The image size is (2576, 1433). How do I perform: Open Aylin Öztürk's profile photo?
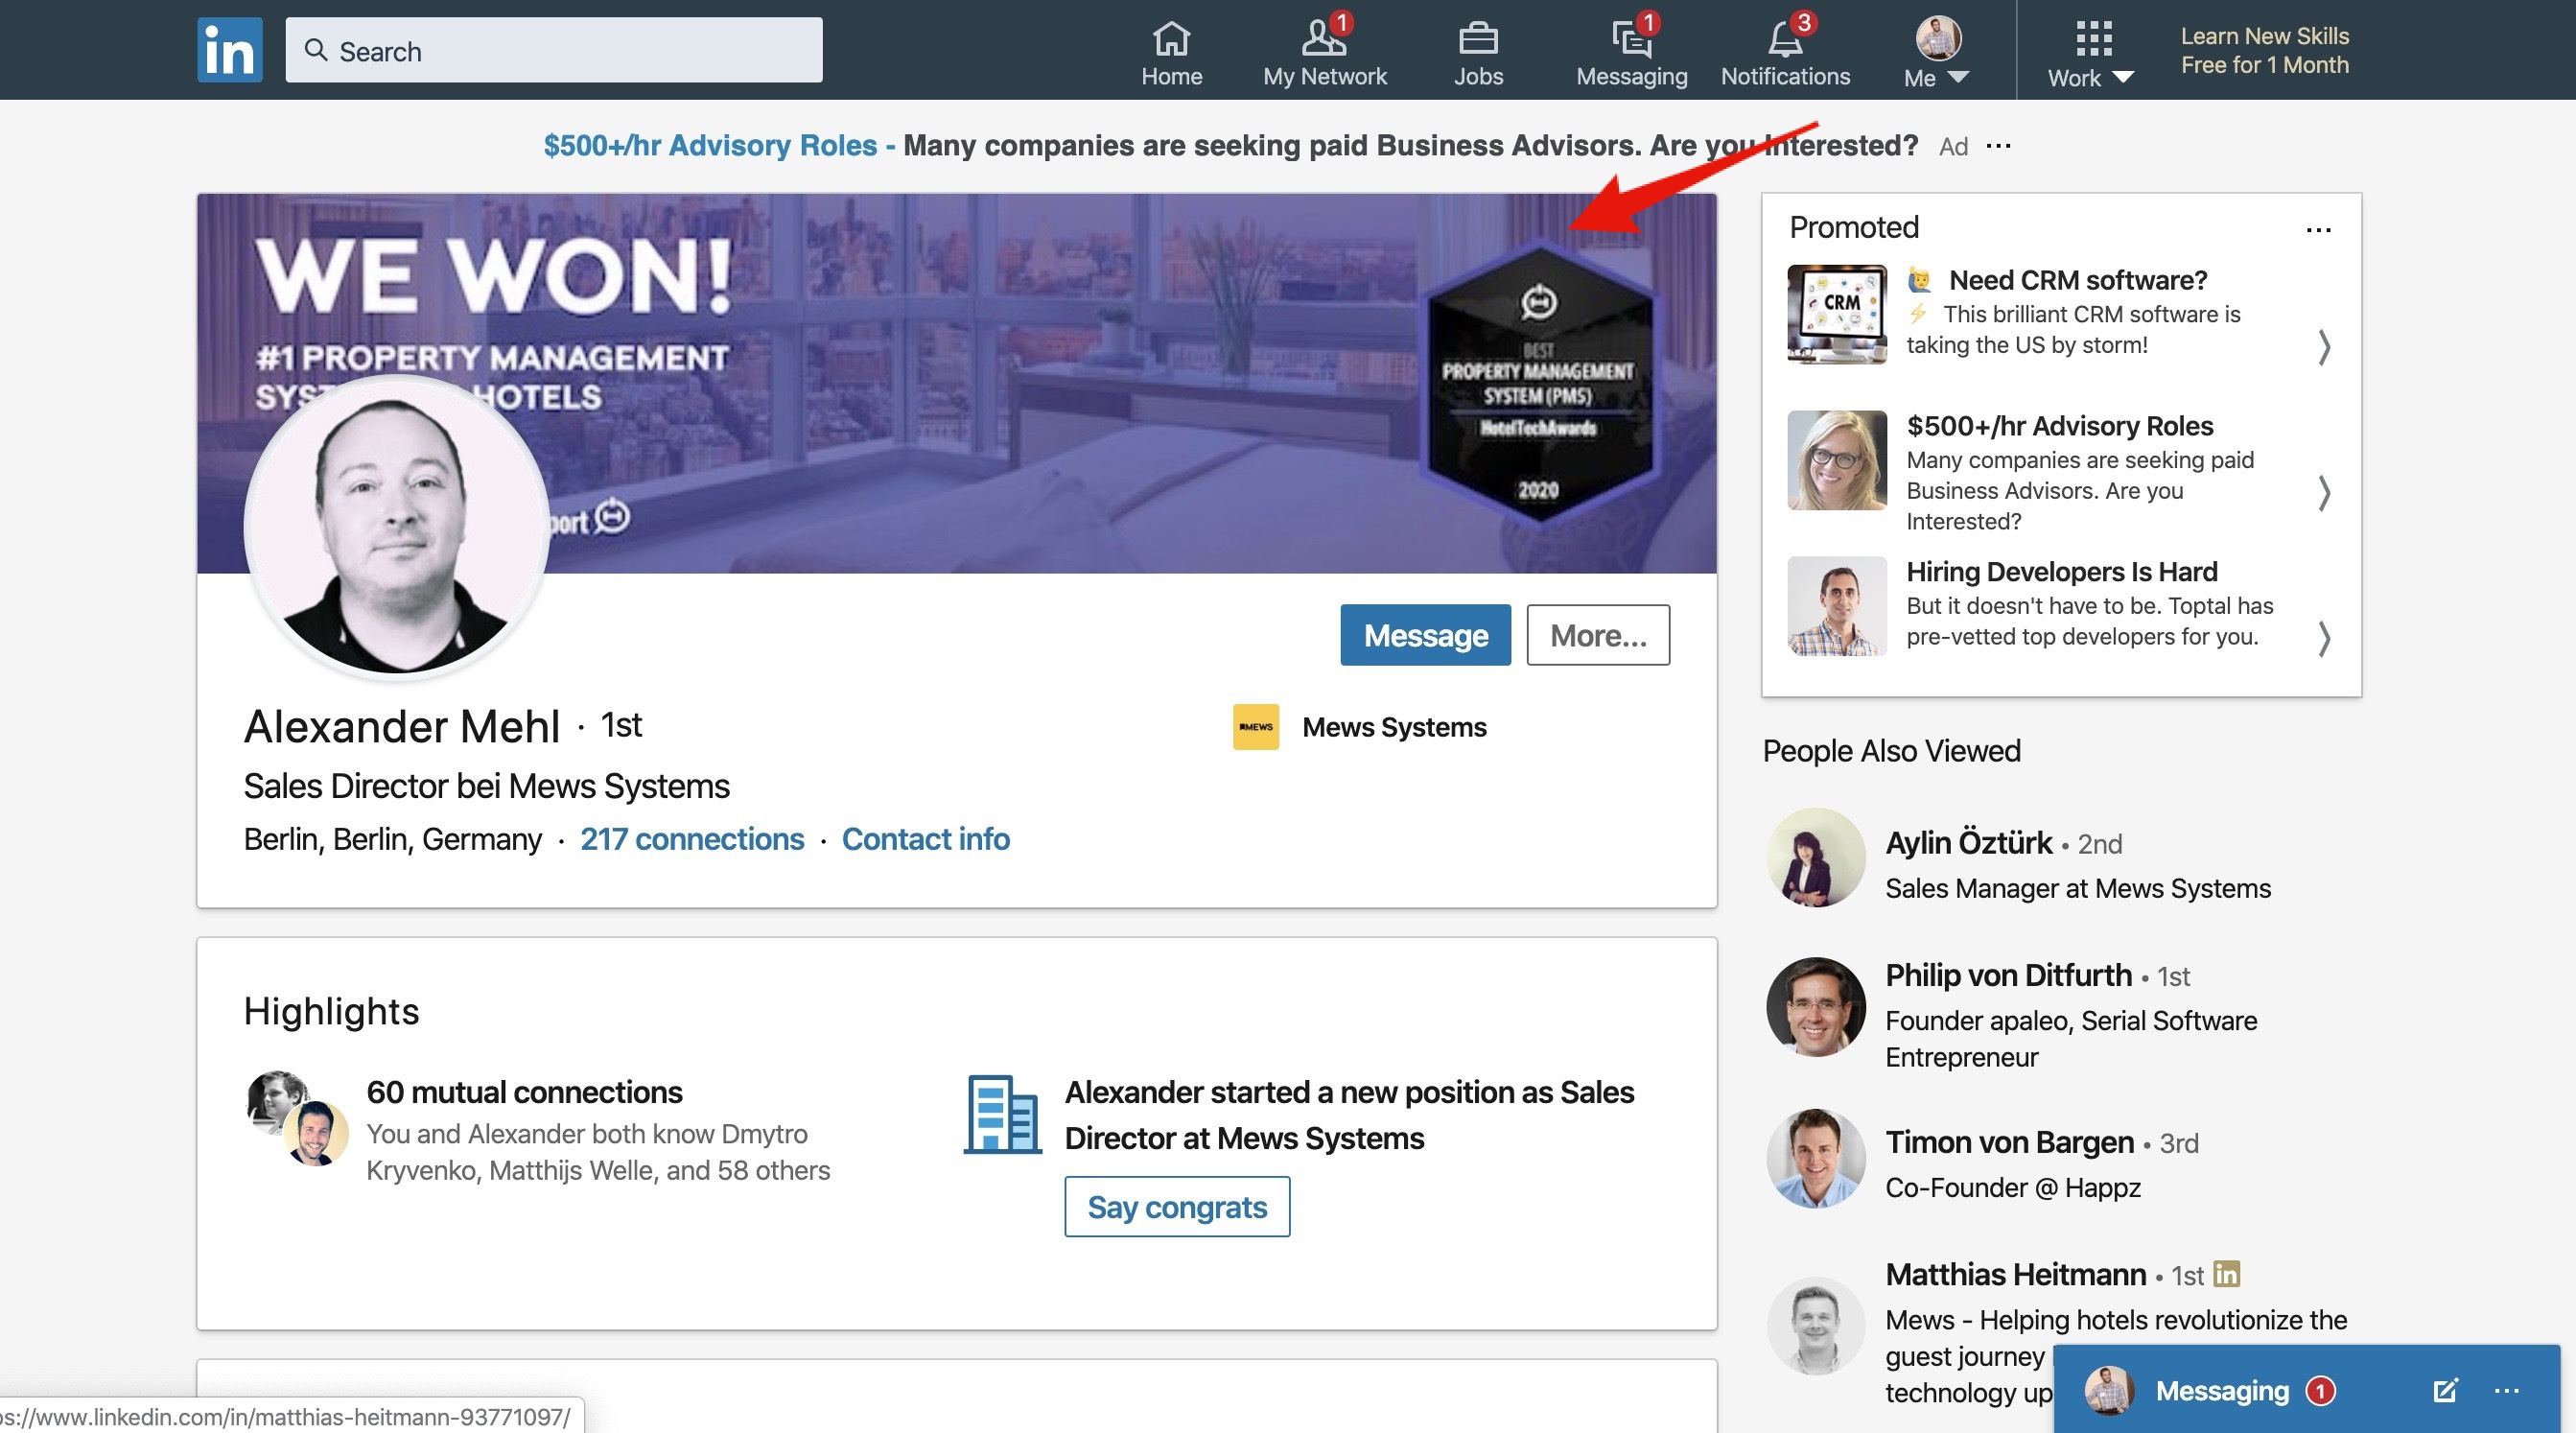1815,858
